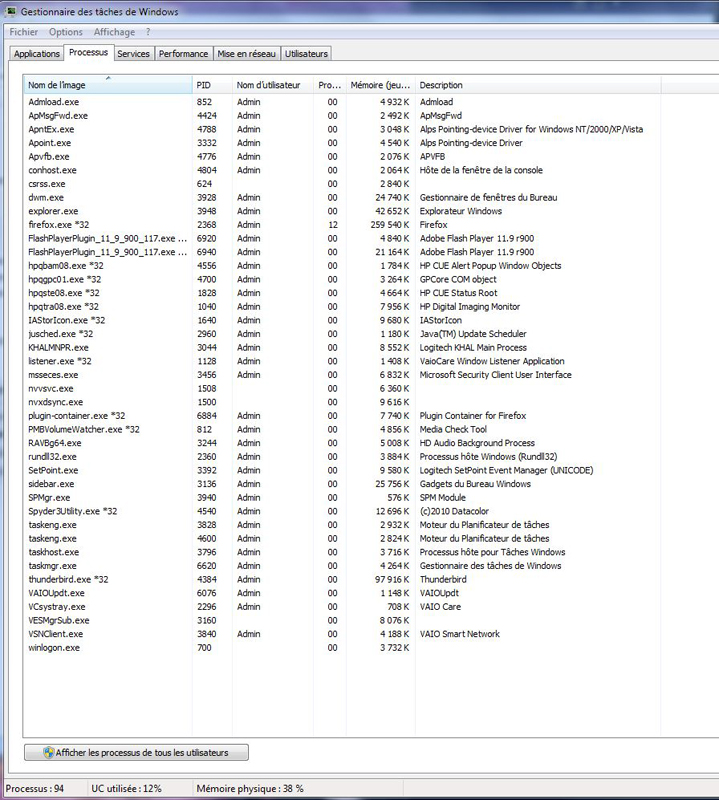Viewport: 719px width, 800px height.
Task: Sort by Nom de l'image column header
Action: click(x=108, y=85)
